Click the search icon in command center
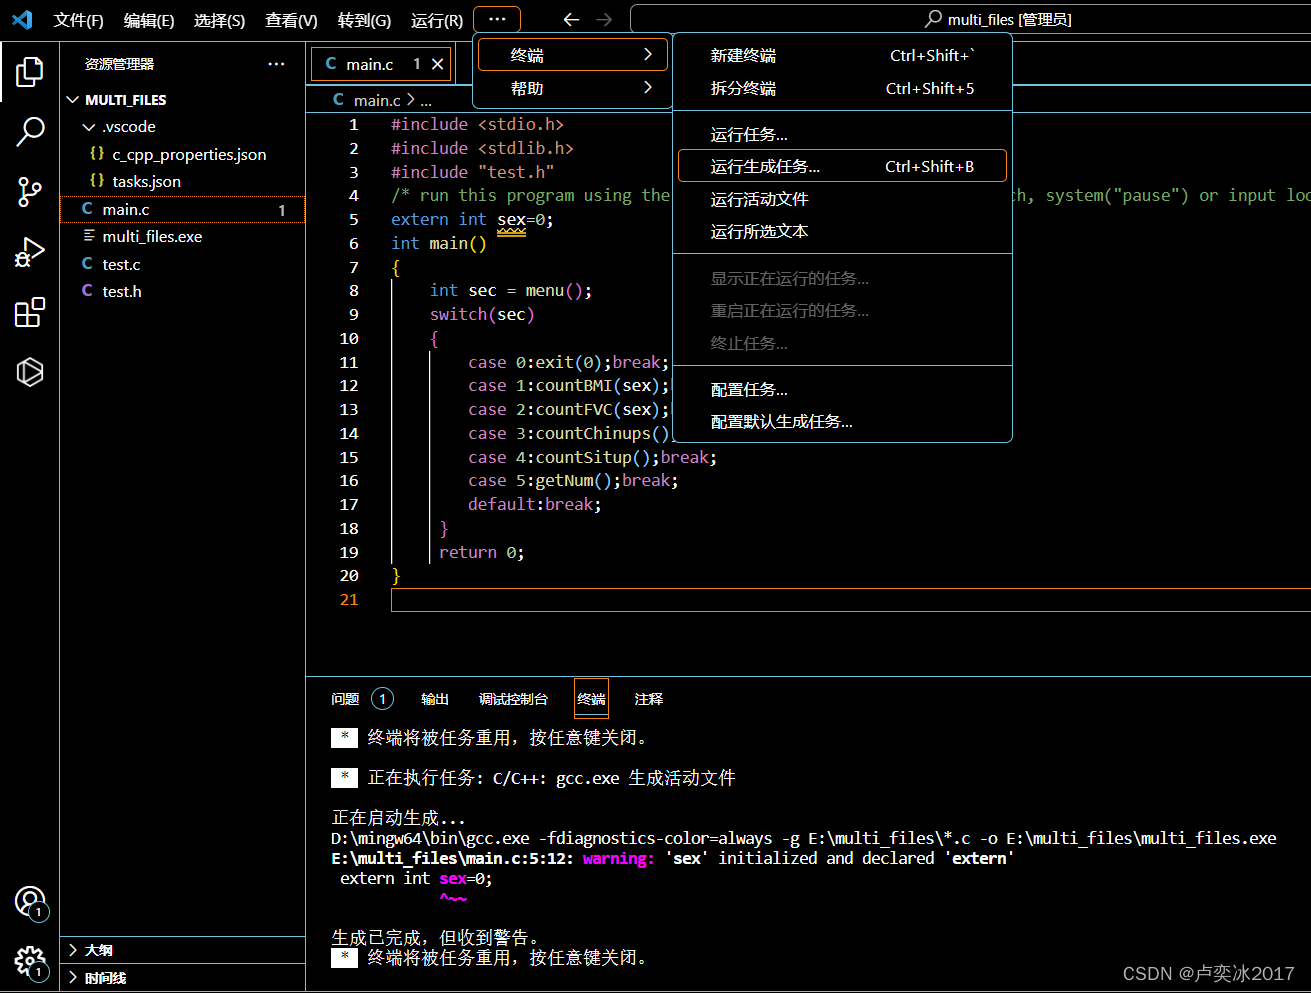Screen dimensions: 1311x993 [x=934, y=19]
